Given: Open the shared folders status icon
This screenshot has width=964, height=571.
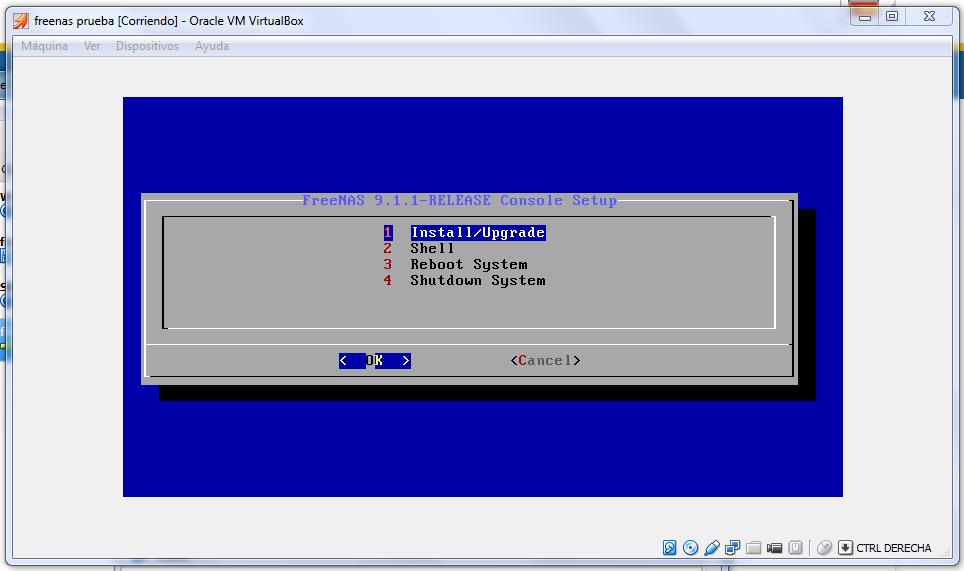Looking at the screenshot, I should pyautogui.click(x=754, y=548).
